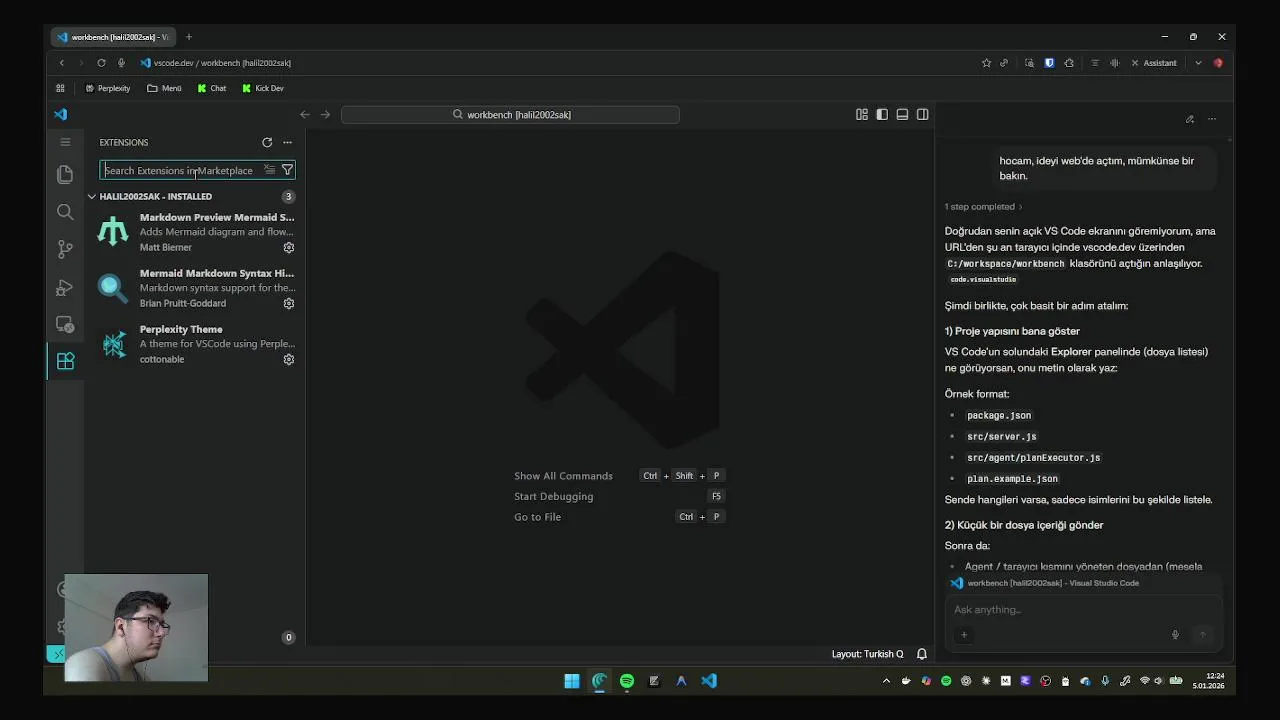1280x720 pixels.
Task: Open Extensions views and more actions menu
Action: pyautogui.click(x=287, y=142)
